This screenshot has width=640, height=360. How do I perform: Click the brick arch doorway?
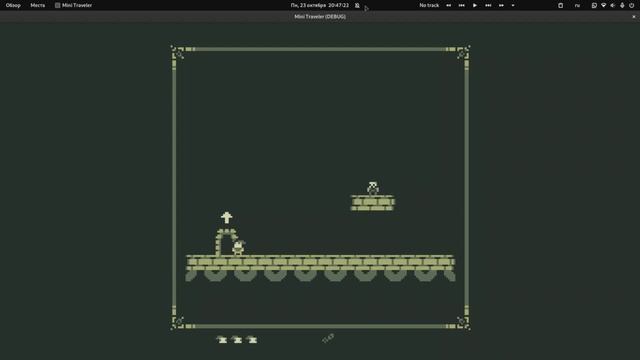(x=226, y=242)
